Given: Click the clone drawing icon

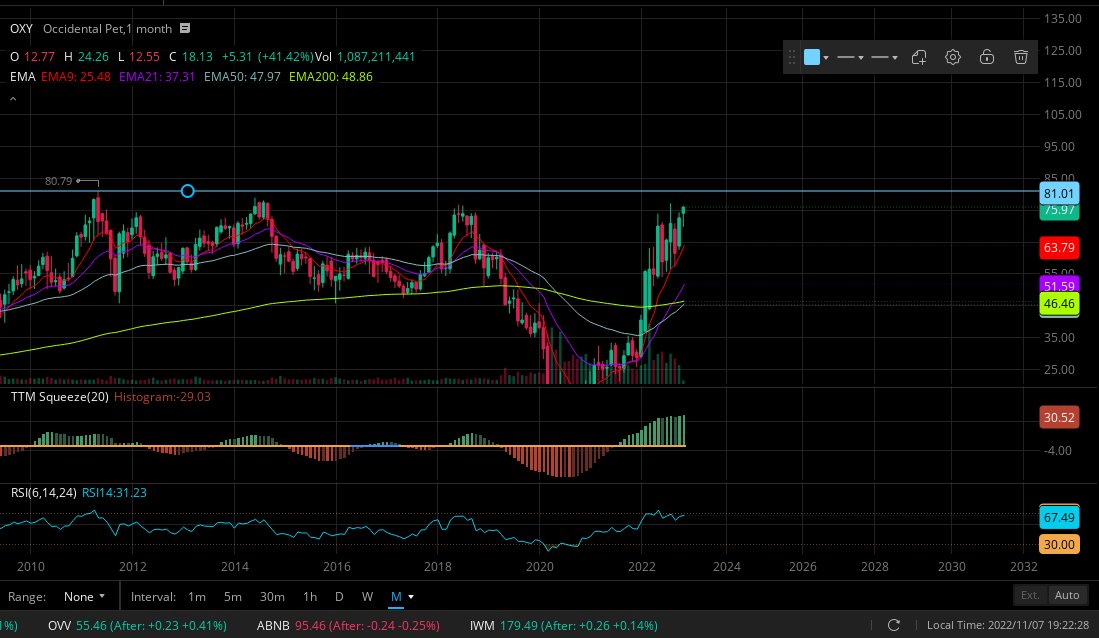Looking at the screenshot, I should pyautogui.click(x=919, y=57).
